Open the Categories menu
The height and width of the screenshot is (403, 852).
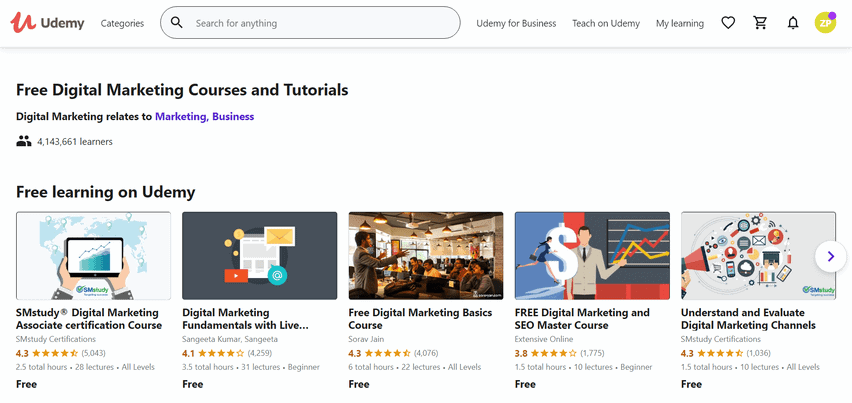[122, 23]
